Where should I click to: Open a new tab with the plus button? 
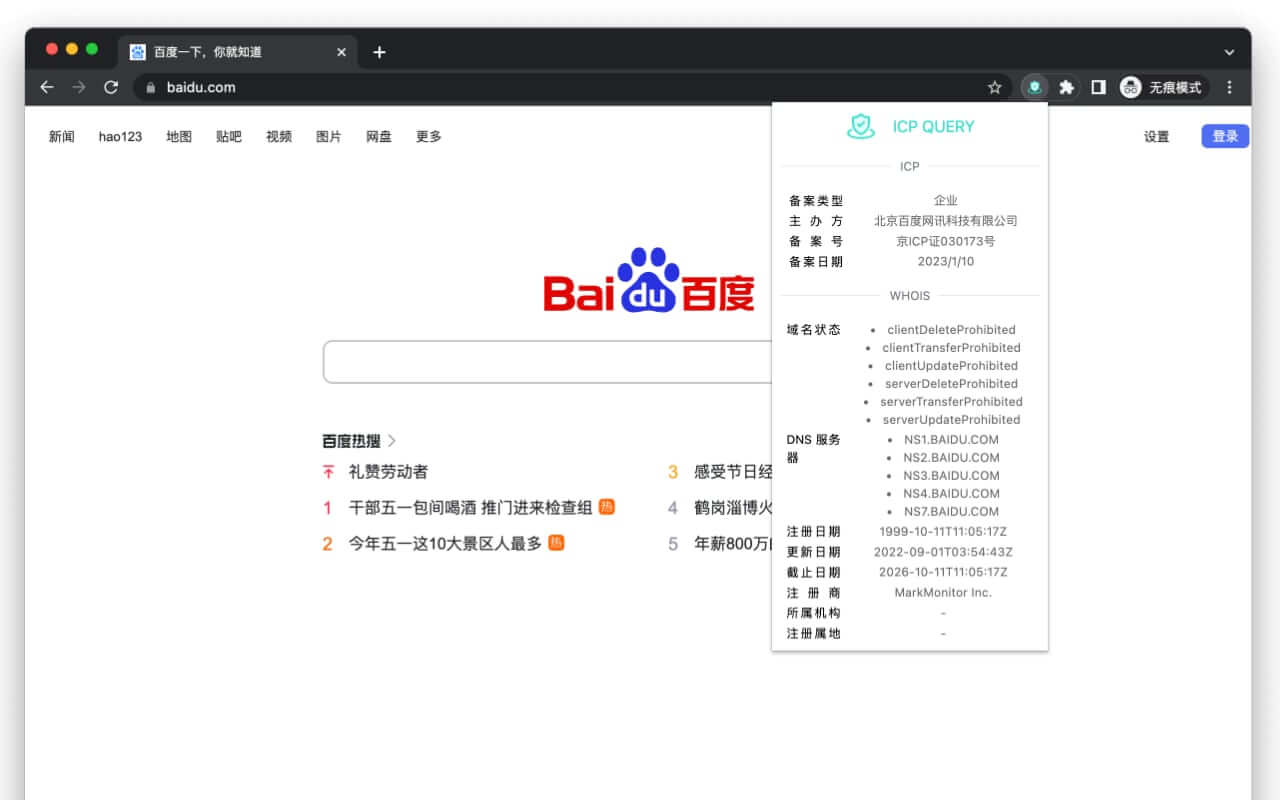coord(380,51)
